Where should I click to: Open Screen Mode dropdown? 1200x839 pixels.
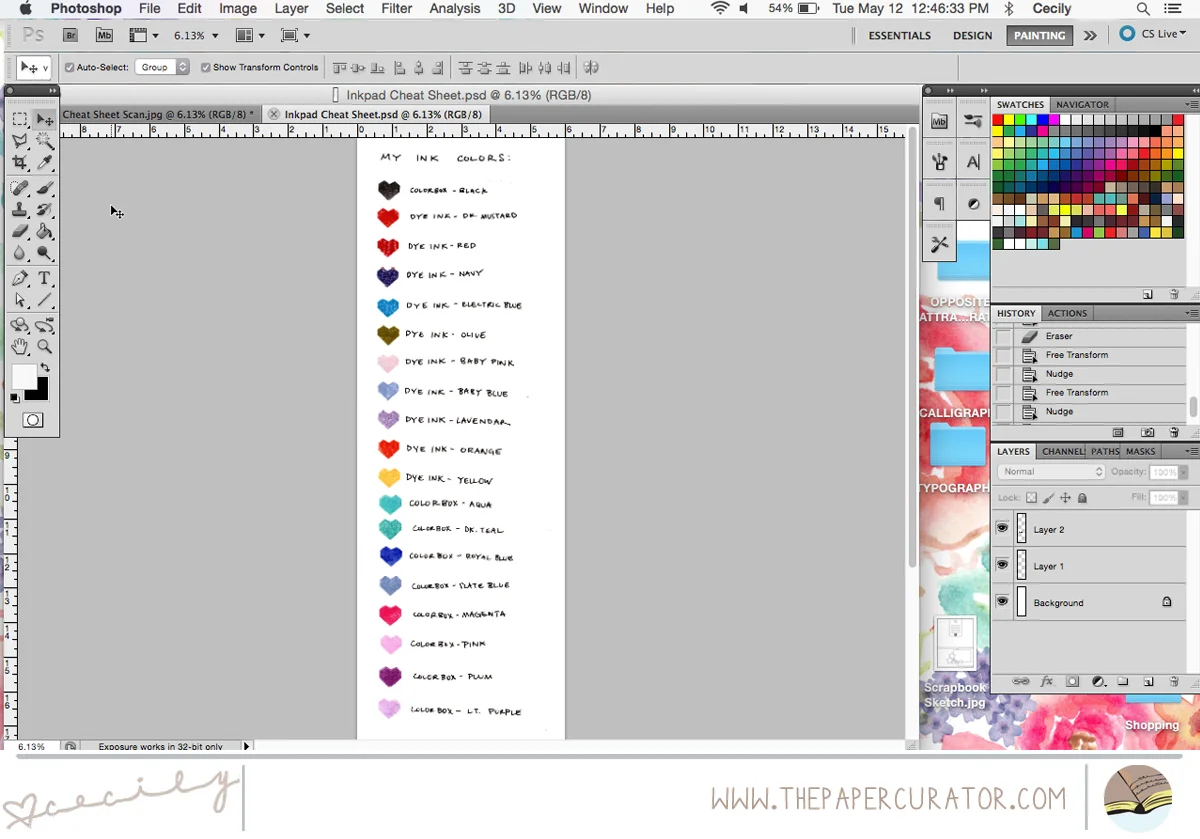[x=295, y=35]
